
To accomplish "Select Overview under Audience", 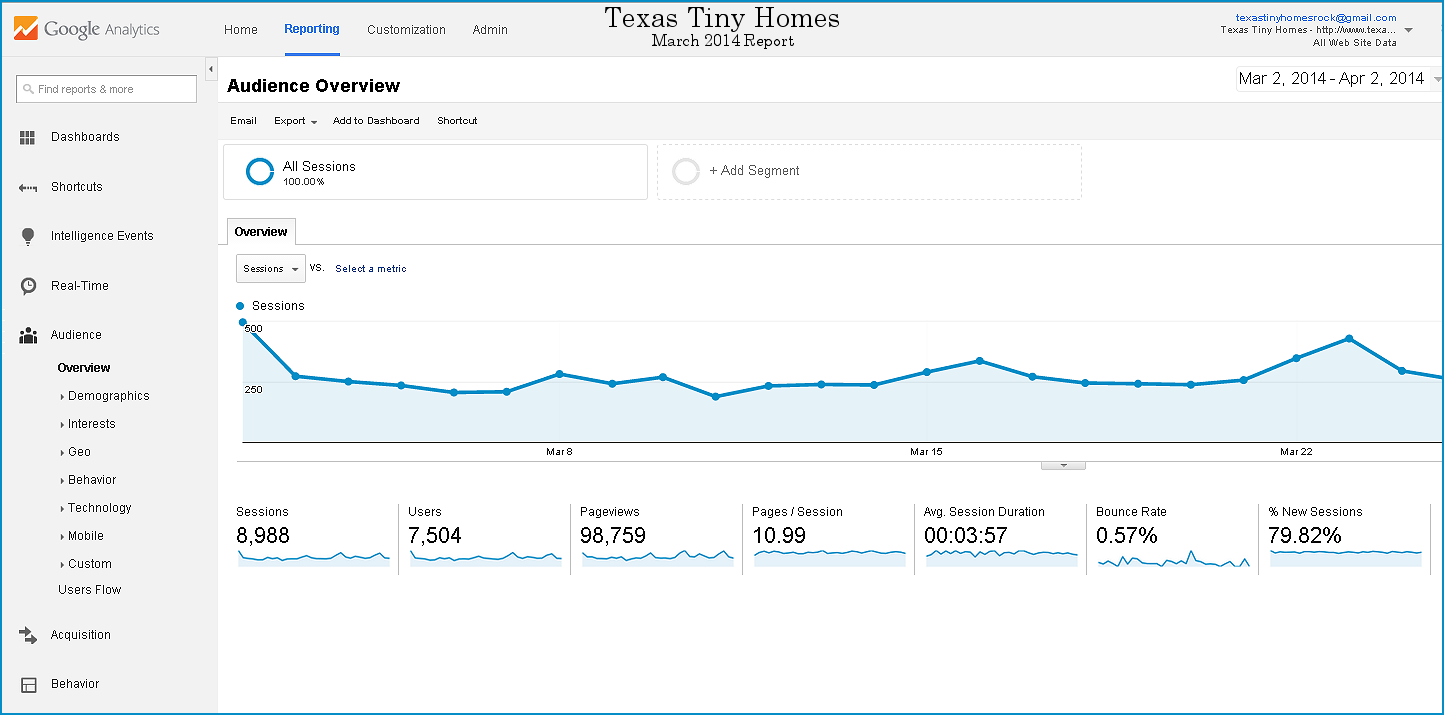I will tap(84, 368).
